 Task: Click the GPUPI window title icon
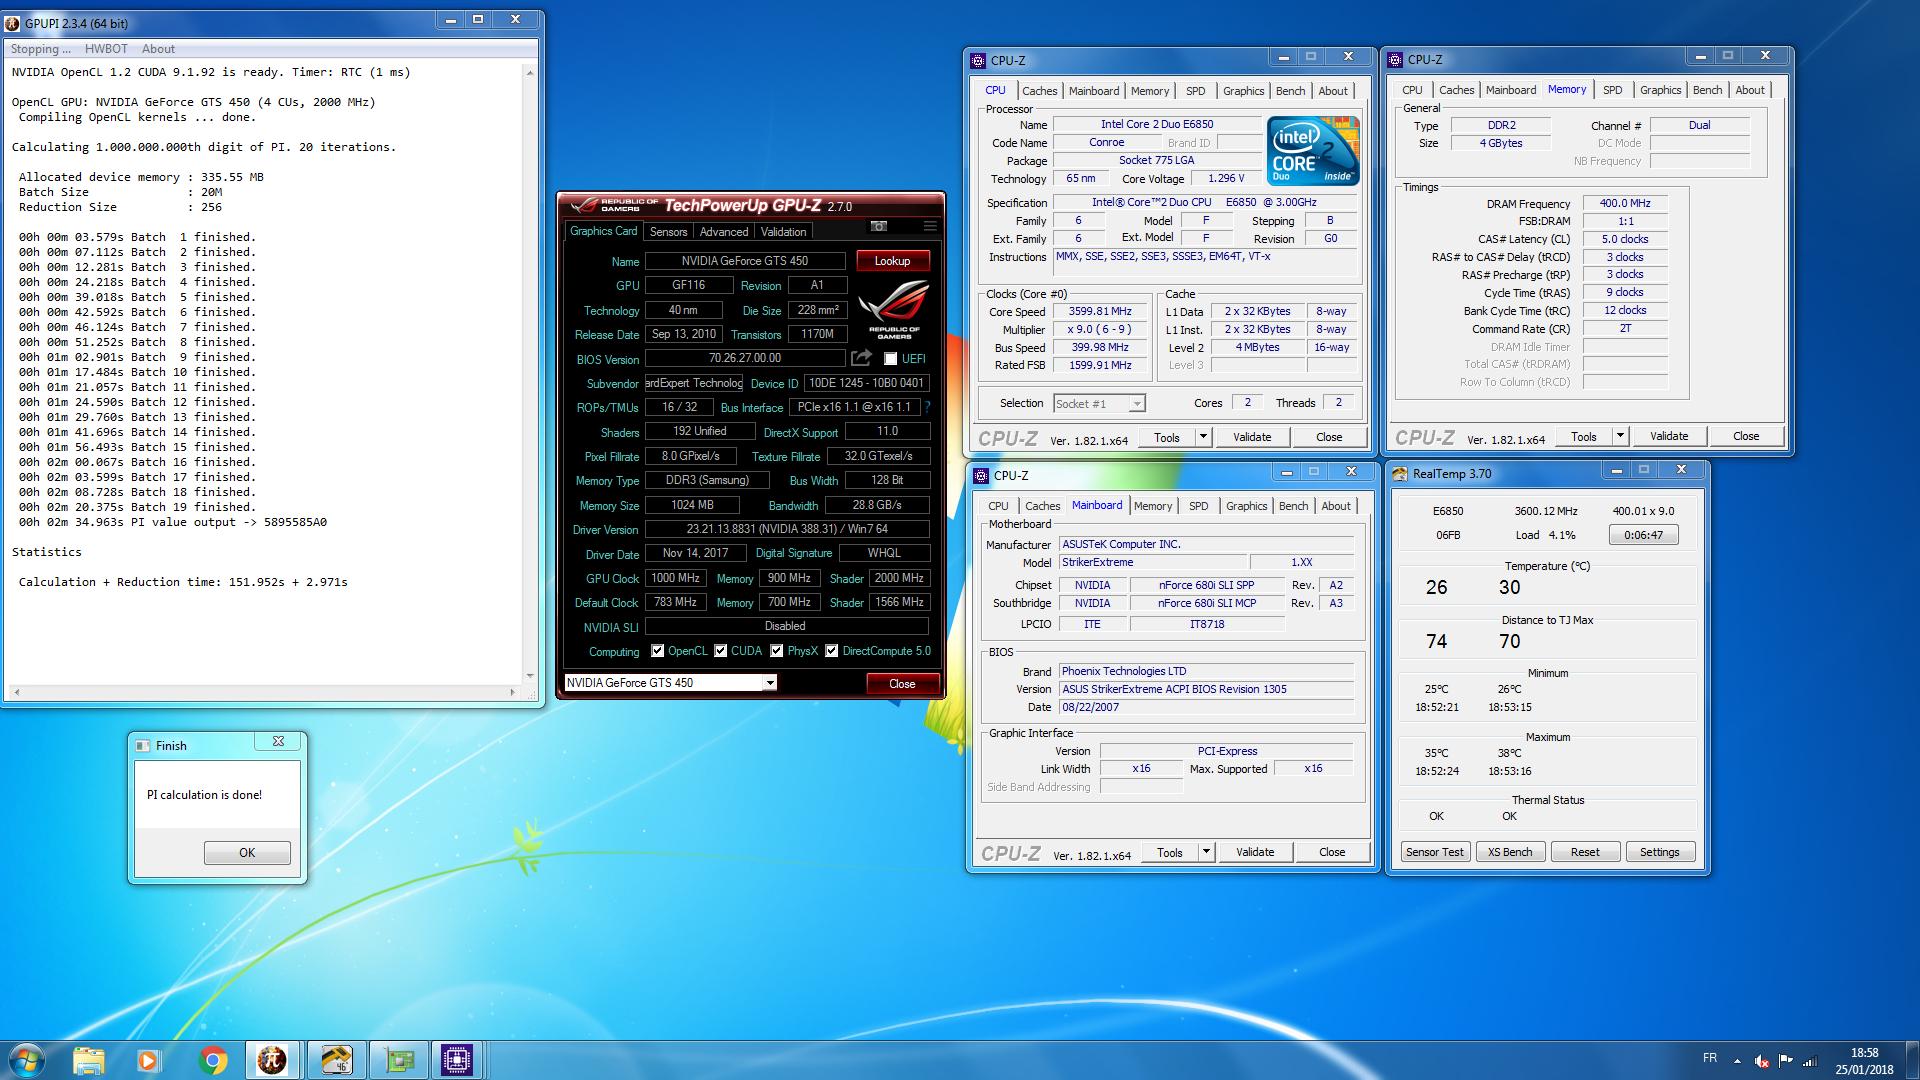click(x=13, y=23)
